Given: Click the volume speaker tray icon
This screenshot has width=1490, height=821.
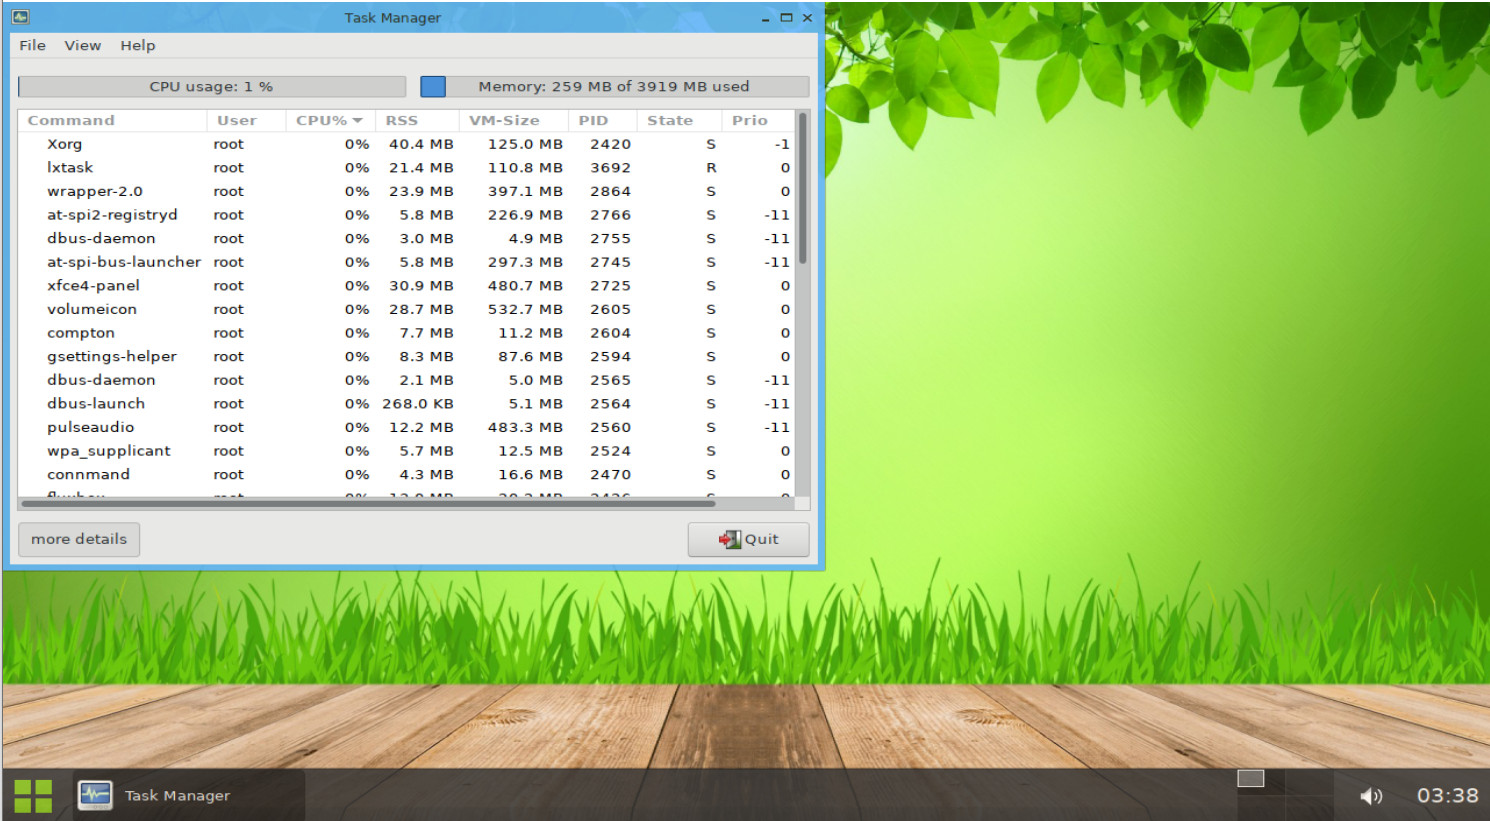Looking at the screenshot, I should [1371, 796].
